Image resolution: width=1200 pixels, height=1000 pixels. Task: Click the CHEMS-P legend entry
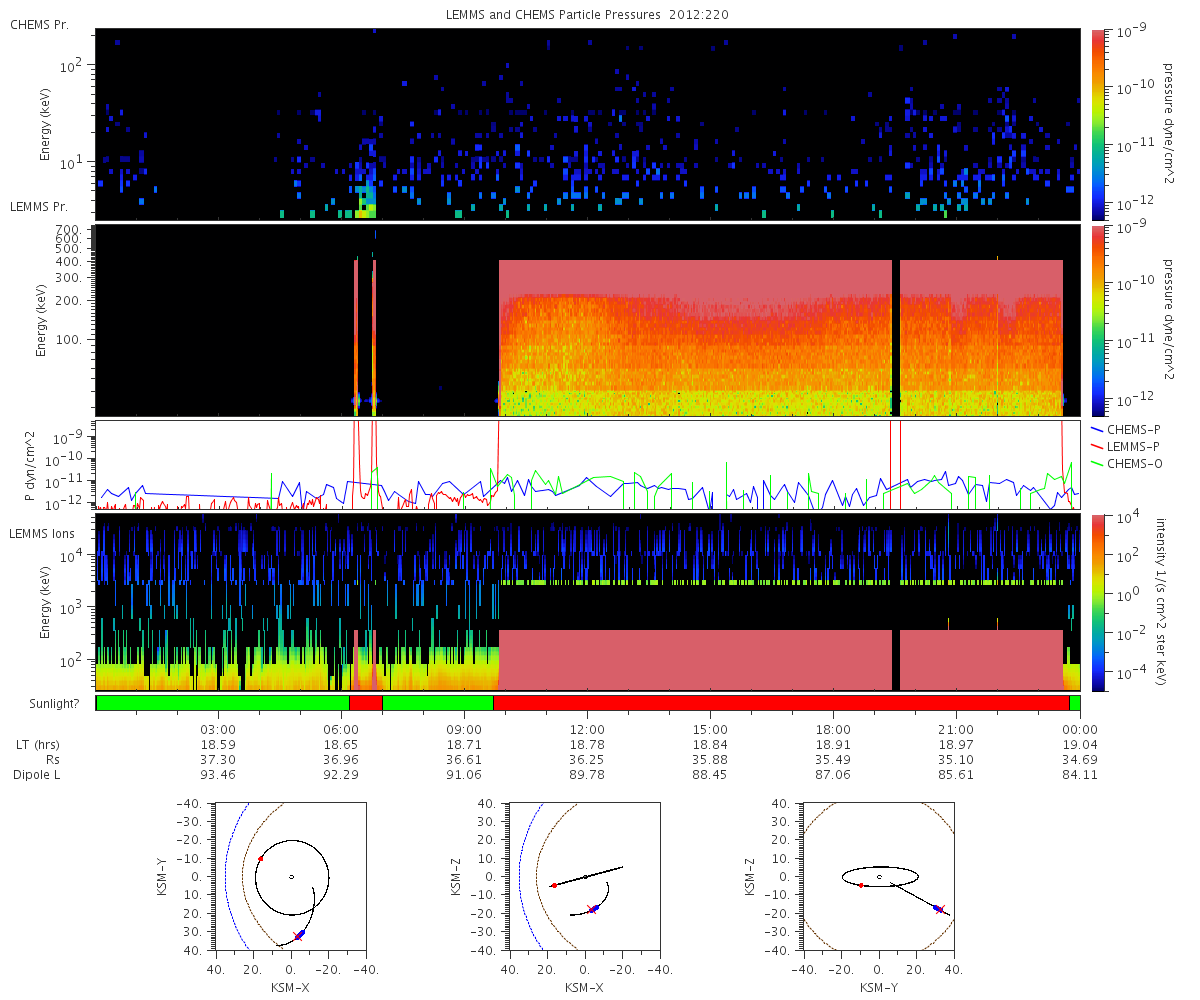point(1136,429)
